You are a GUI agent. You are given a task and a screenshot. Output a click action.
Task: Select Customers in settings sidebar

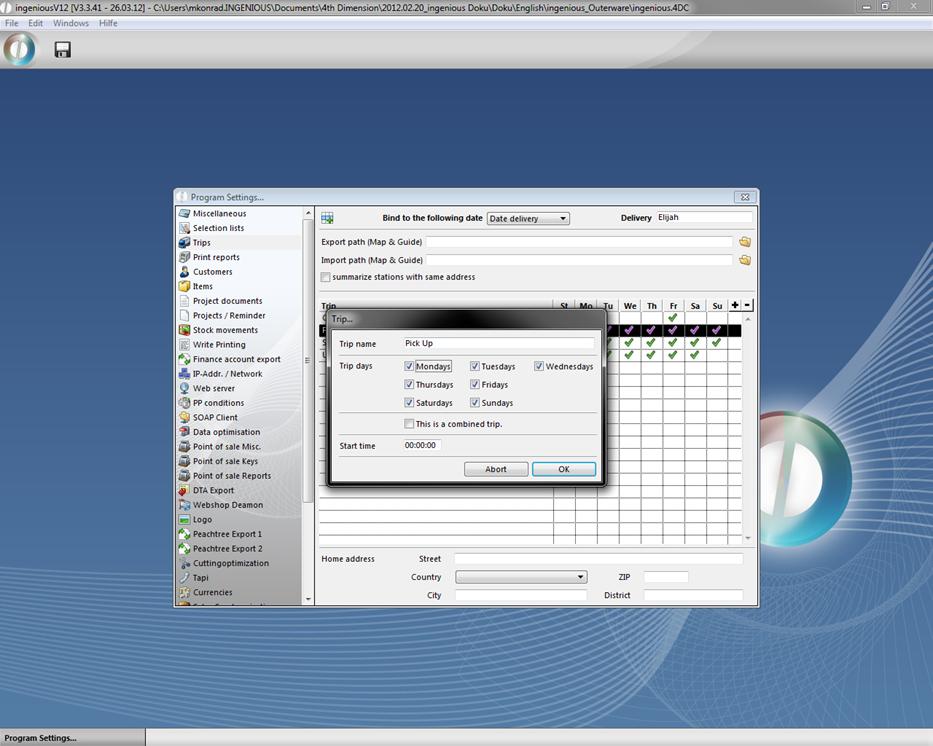coord(212,272)
